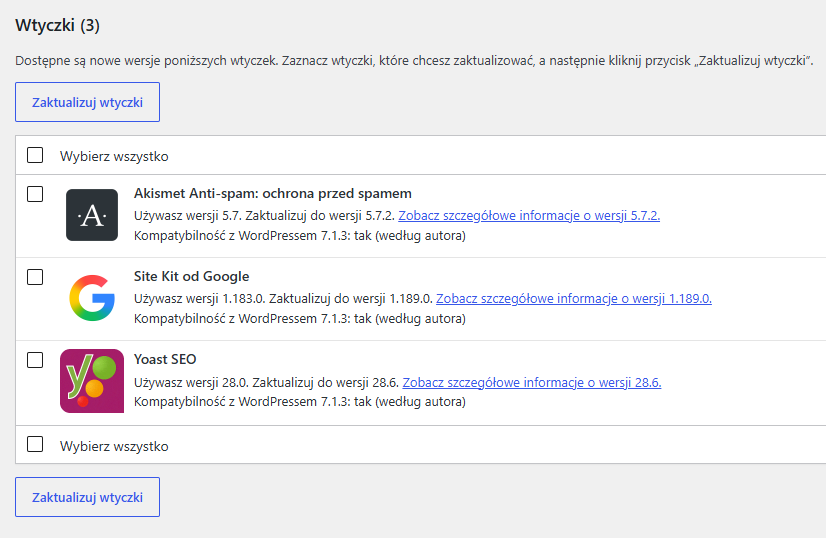Click the Yoast SEO plugin title
Screen dimensions: 826x538
165,359
